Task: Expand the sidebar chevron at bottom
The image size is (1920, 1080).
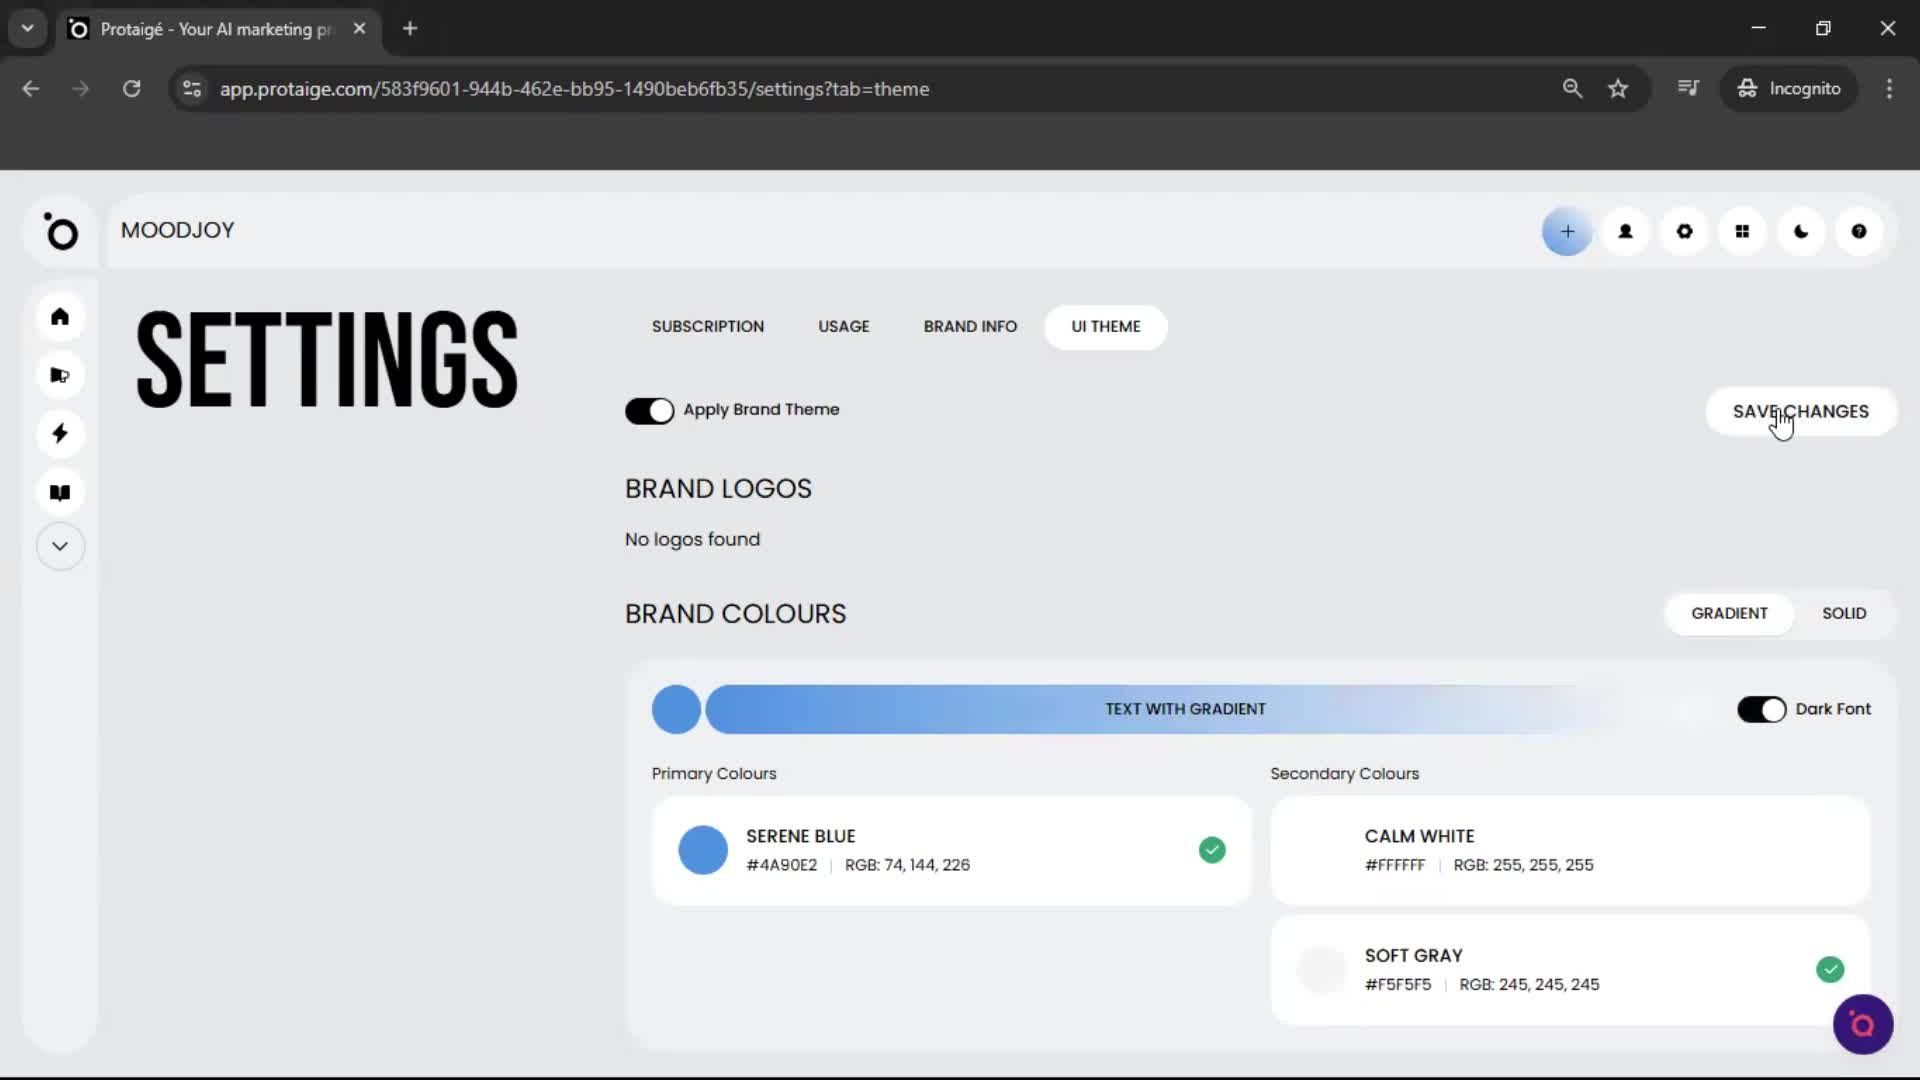Action: click(60, 546)
